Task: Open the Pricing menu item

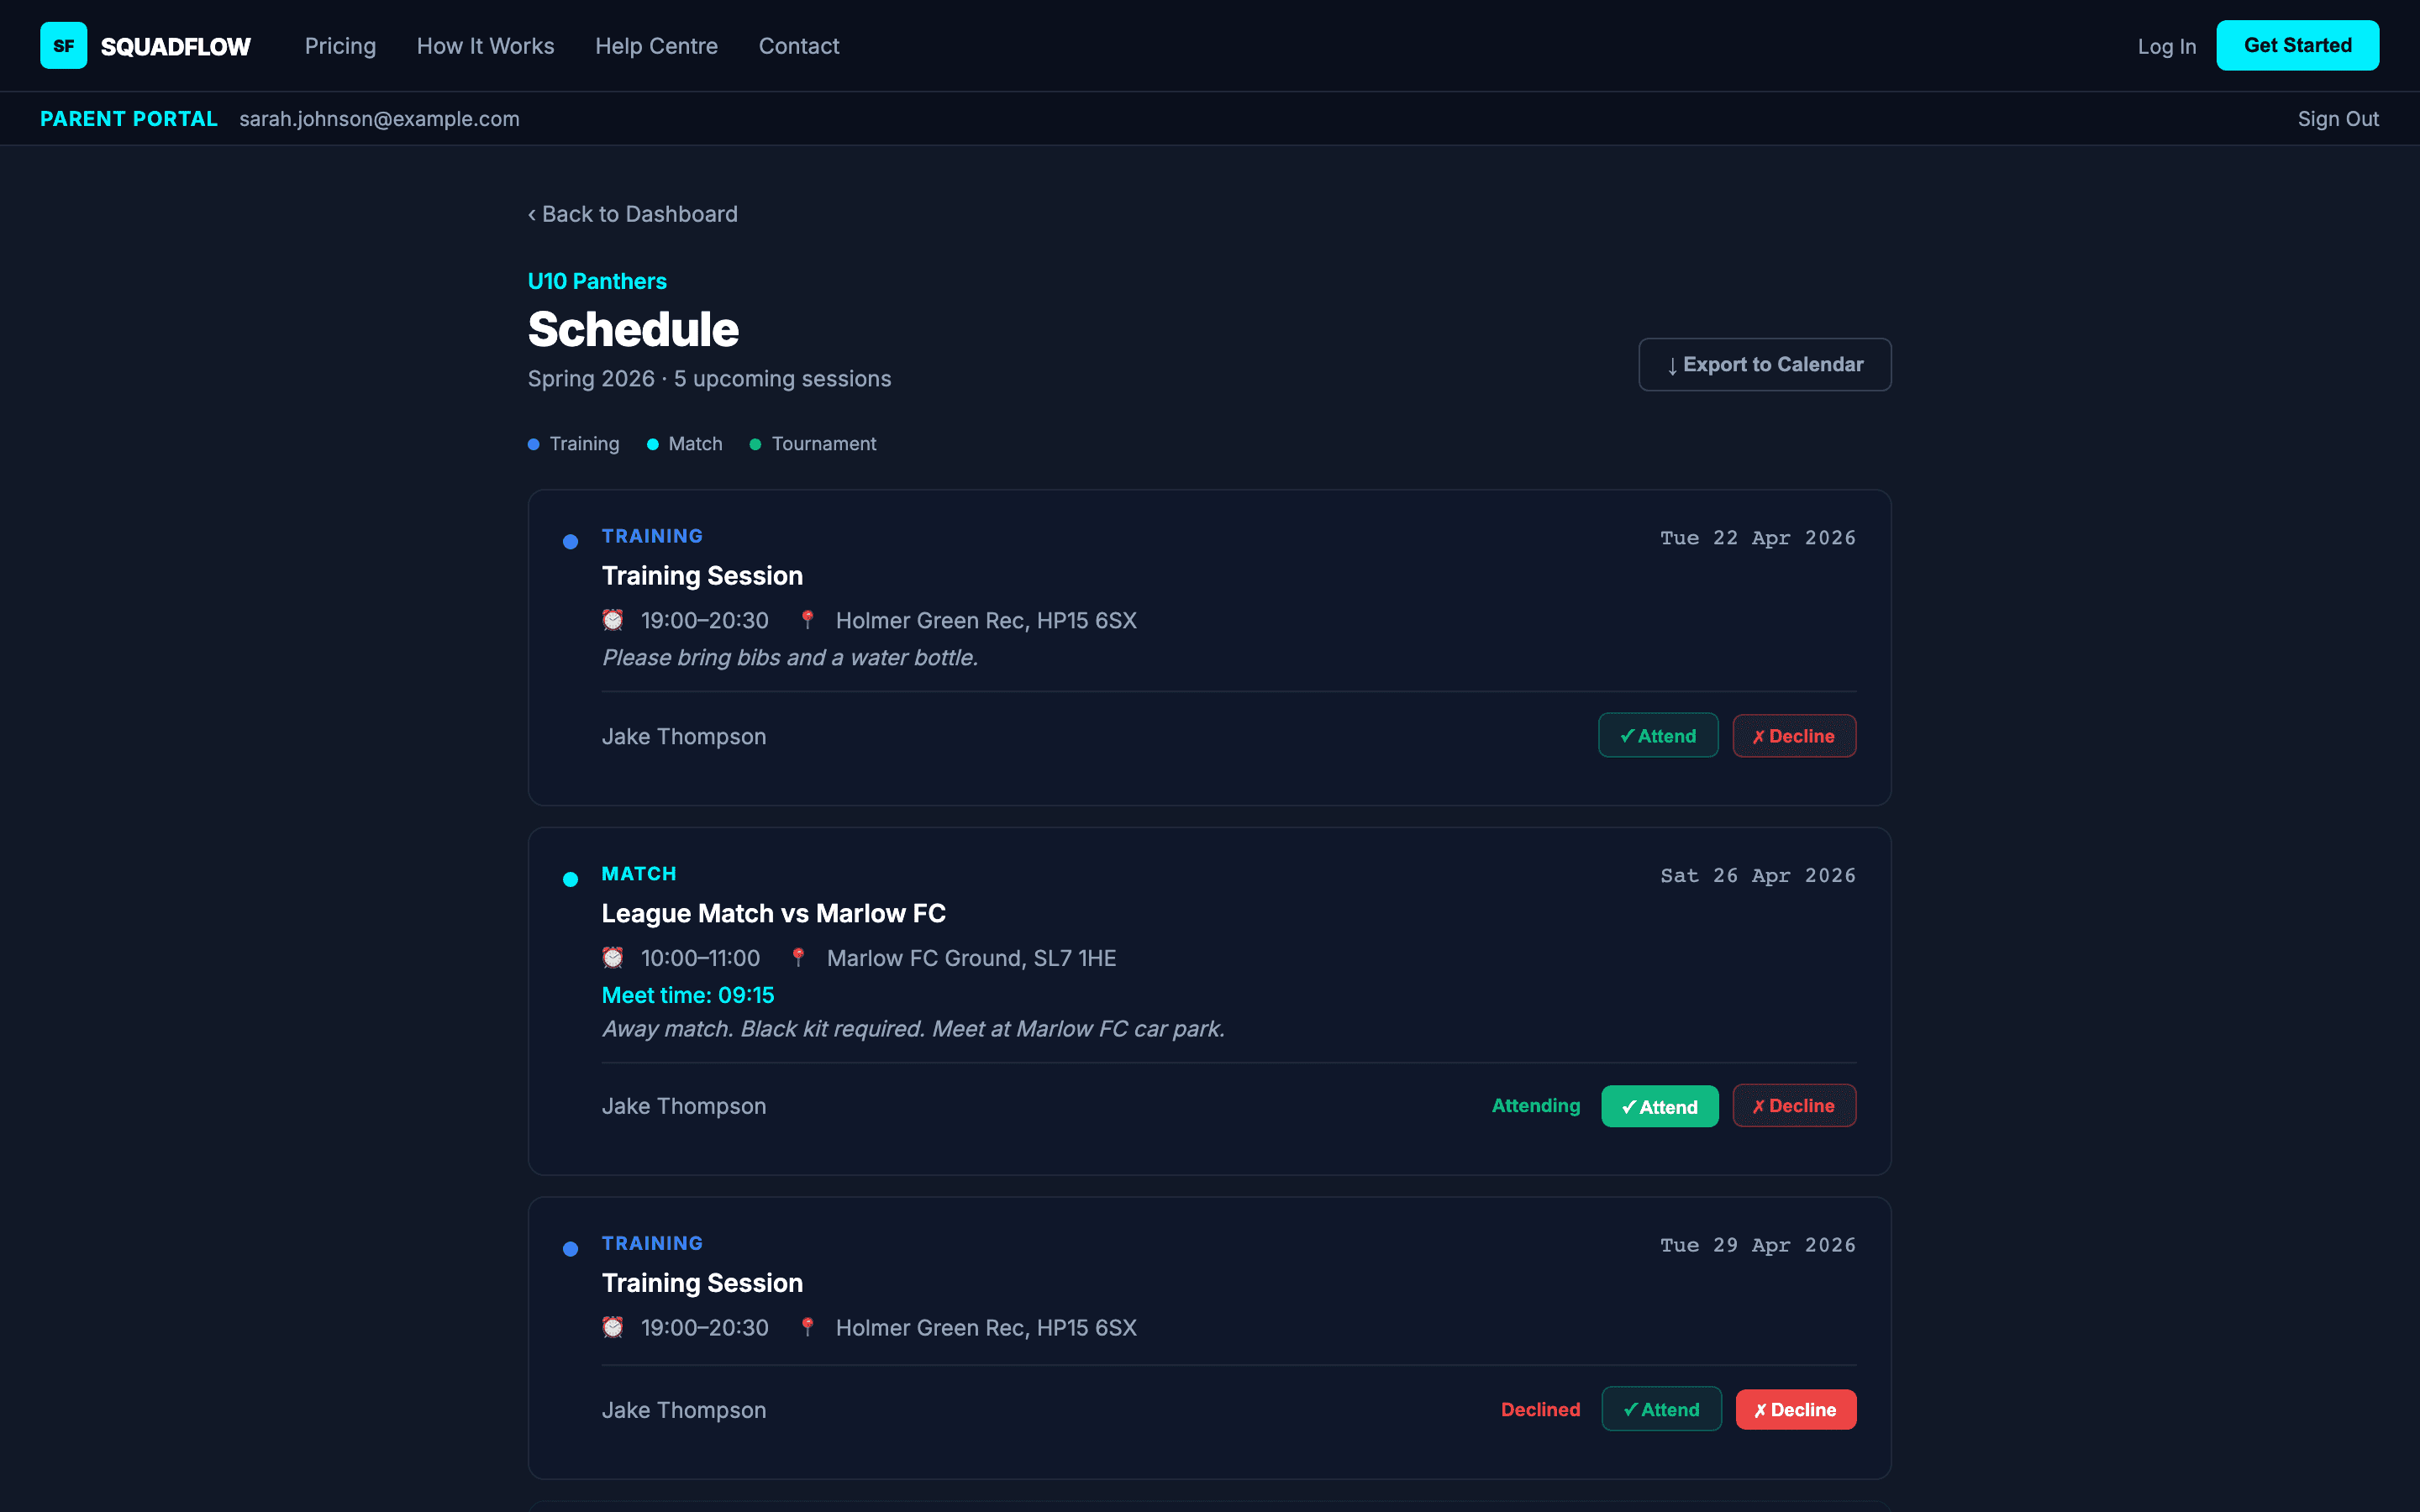Action: point(340,46)
